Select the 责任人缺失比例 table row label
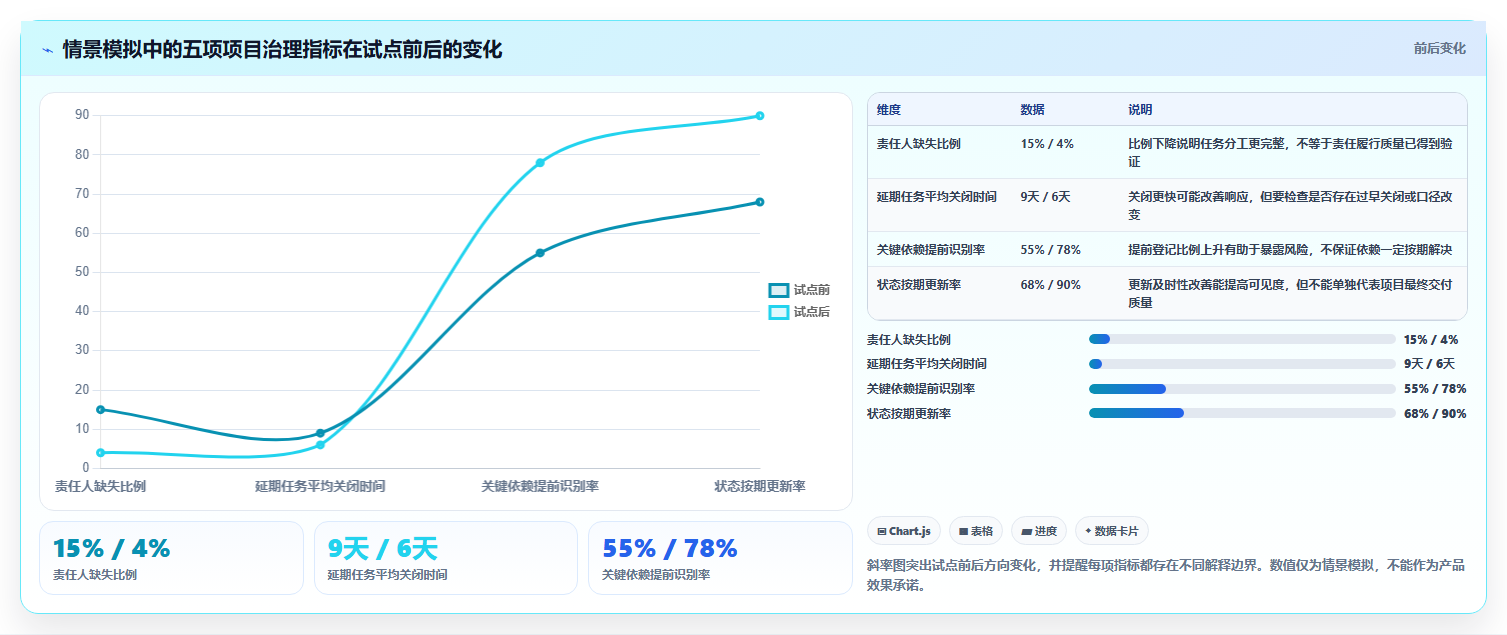 point(919,144)
